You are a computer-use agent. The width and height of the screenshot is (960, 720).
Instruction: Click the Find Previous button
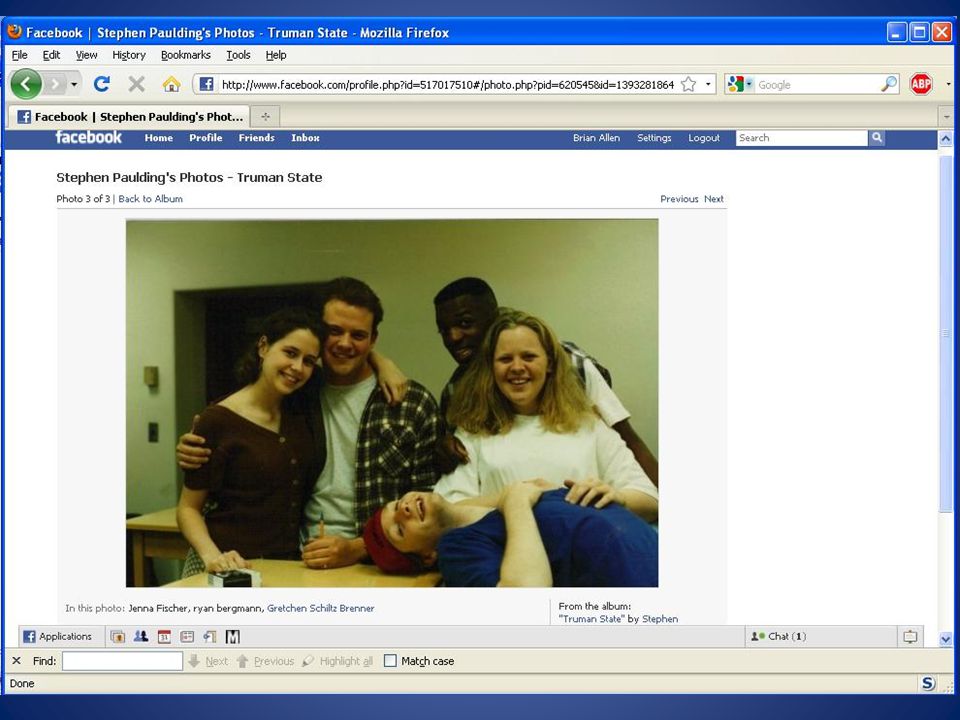pos(265,661)
